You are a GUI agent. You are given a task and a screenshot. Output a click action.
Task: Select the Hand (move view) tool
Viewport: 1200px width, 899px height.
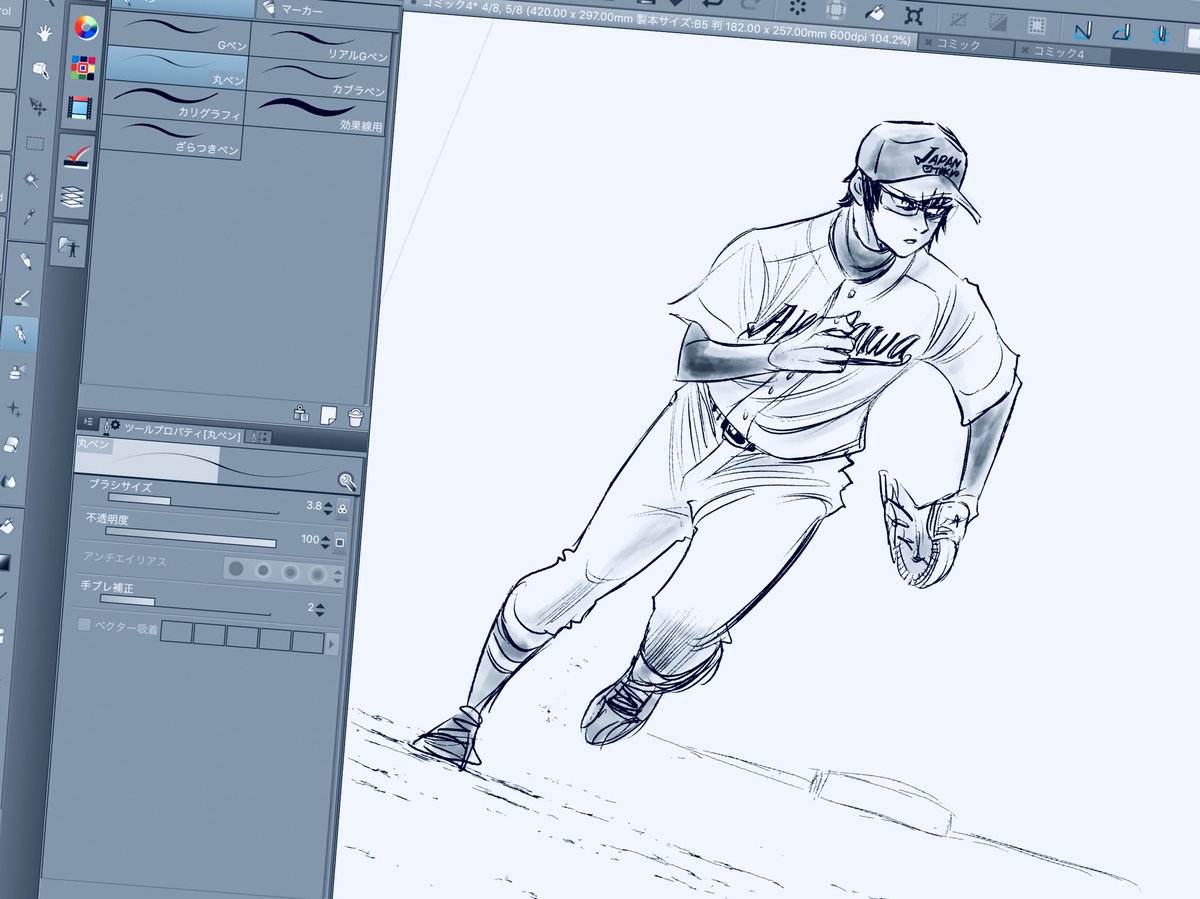coord(44,33)
